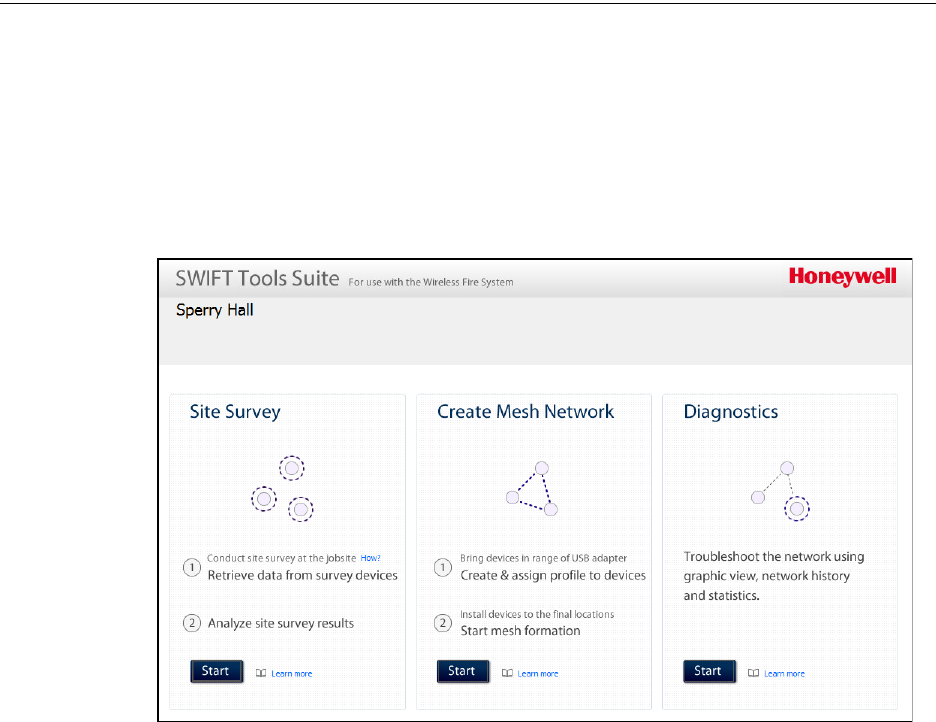Click the Diagnostics node graph illustration
The width and height of the screenshot is (936, 722).
click(x=780, y=491)
